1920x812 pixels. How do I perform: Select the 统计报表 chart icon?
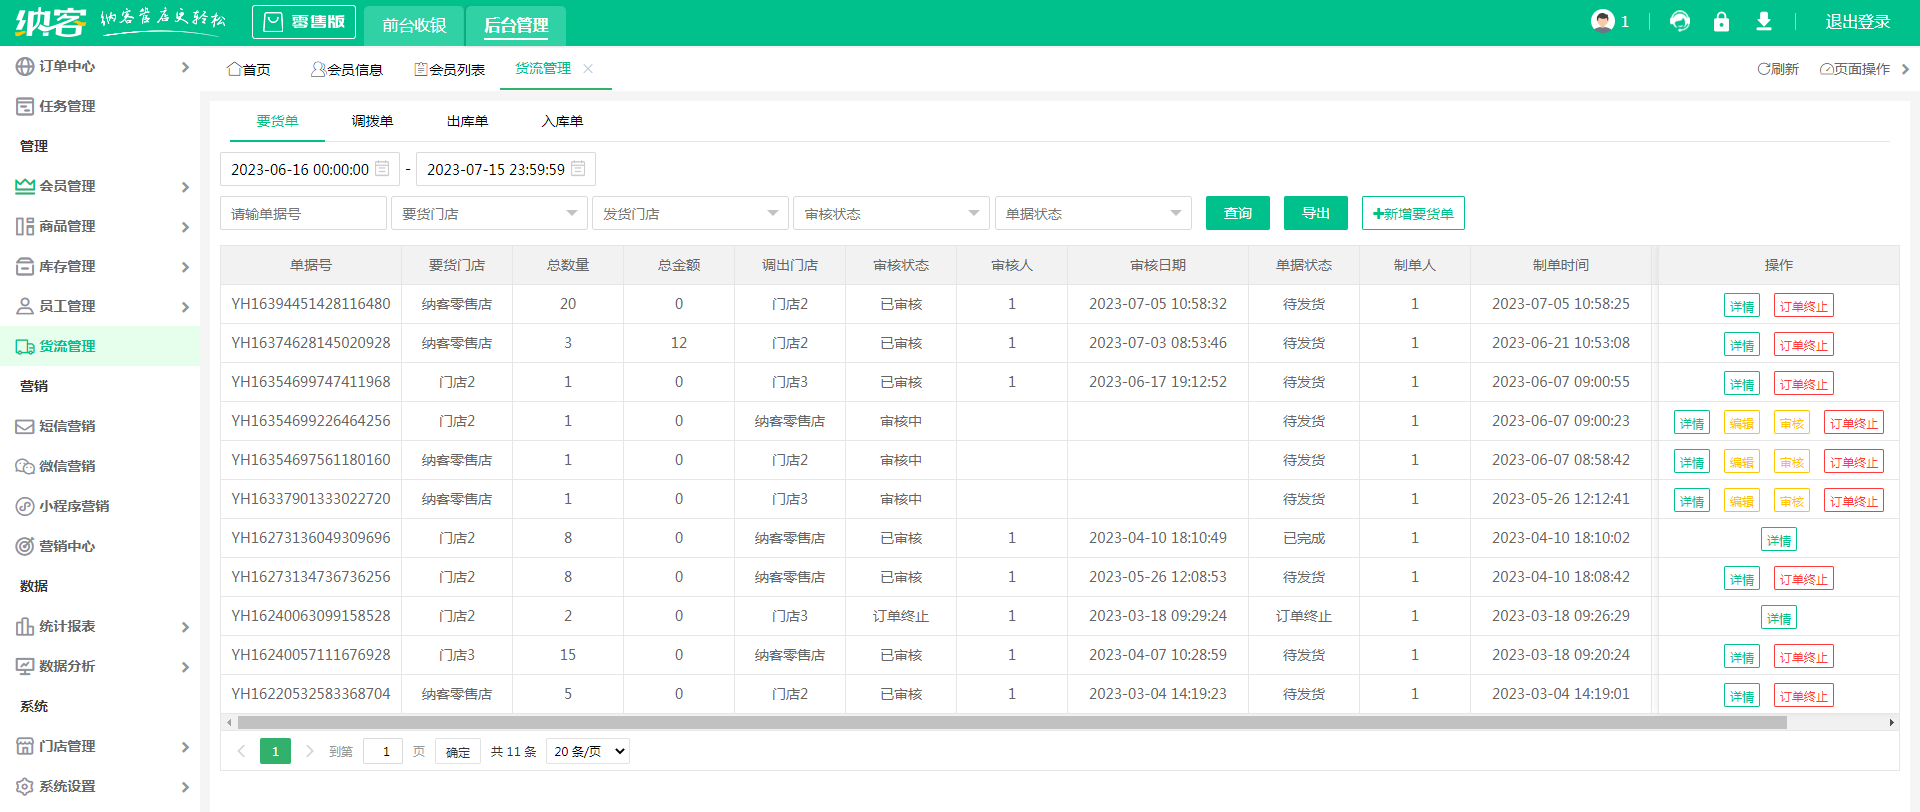(x=25, y=626)
